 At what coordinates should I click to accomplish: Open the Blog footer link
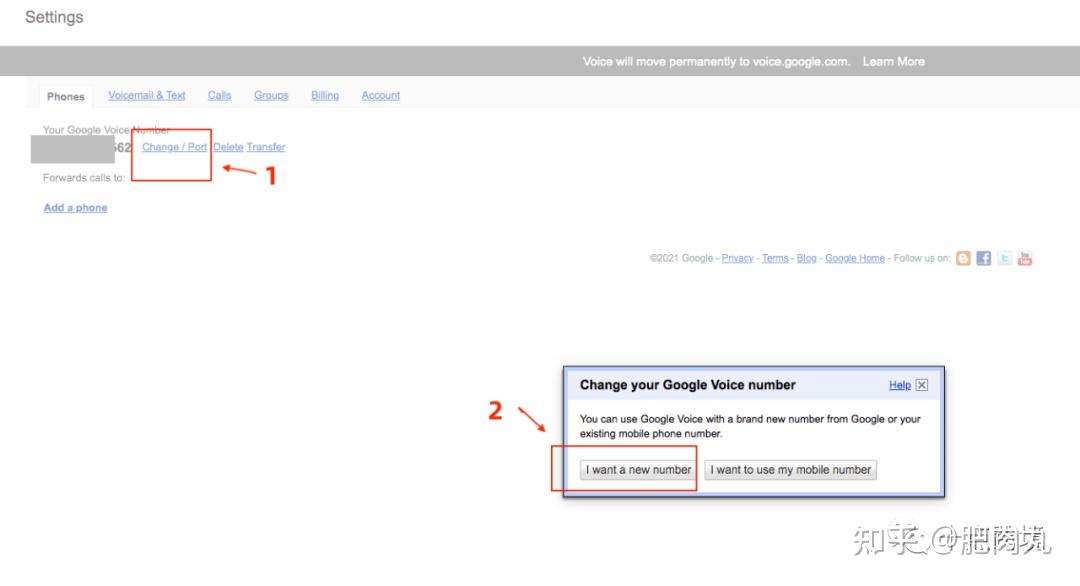coord(807,258)
